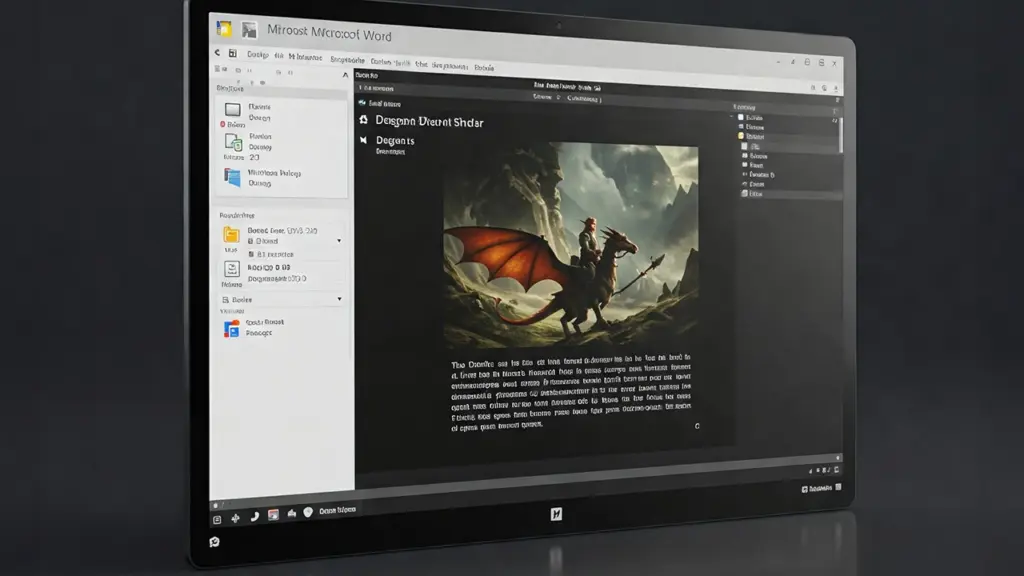1024x576 pixels.
Task: Open the center H icon on taskbar
Action: click(x=558, y=514)
